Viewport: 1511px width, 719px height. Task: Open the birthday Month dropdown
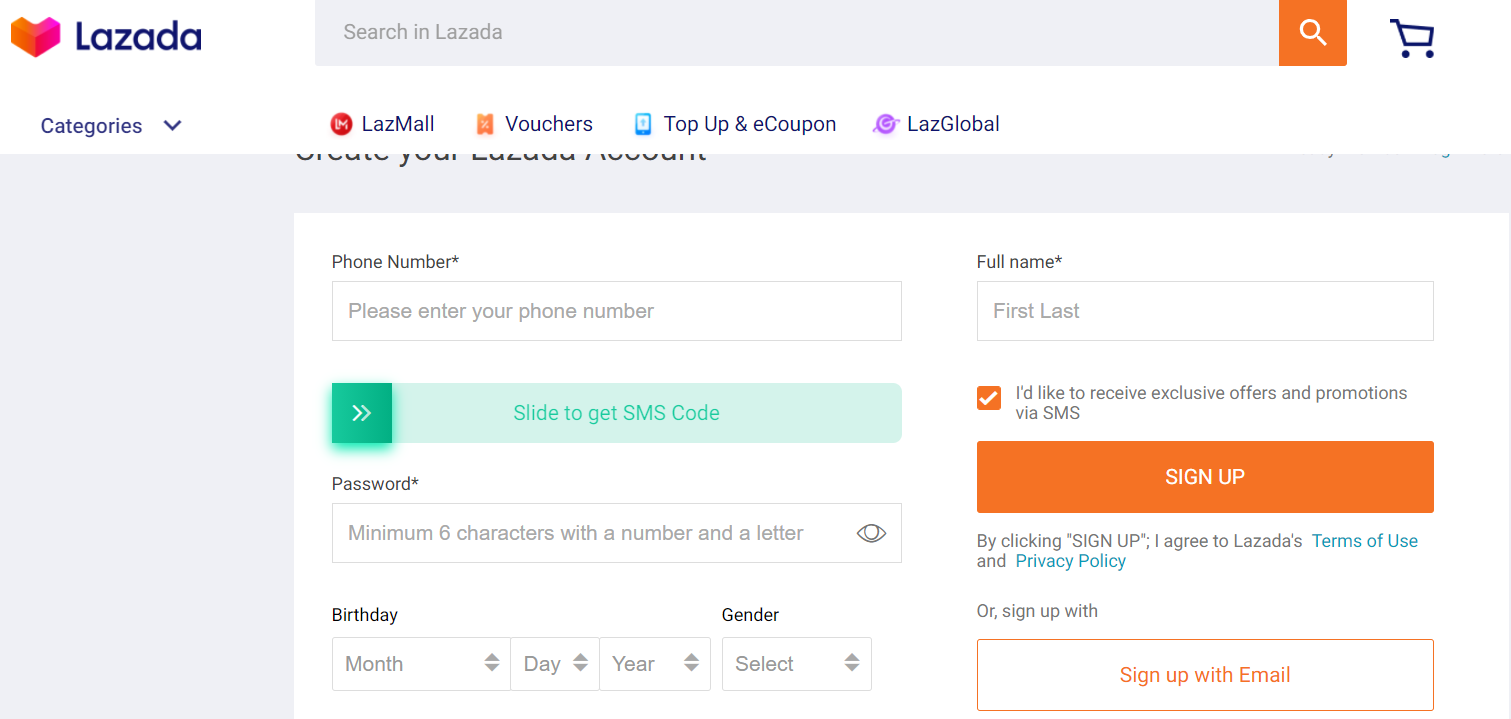coord(421,664)
